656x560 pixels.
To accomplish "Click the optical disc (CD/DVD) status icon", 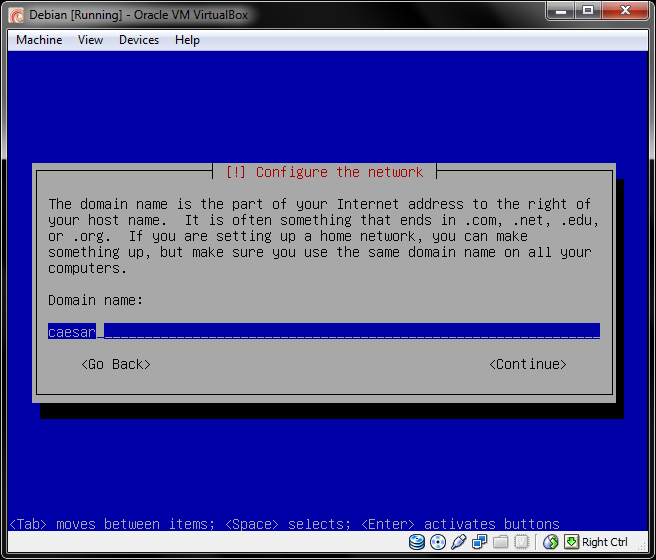I will coord(438,542).
